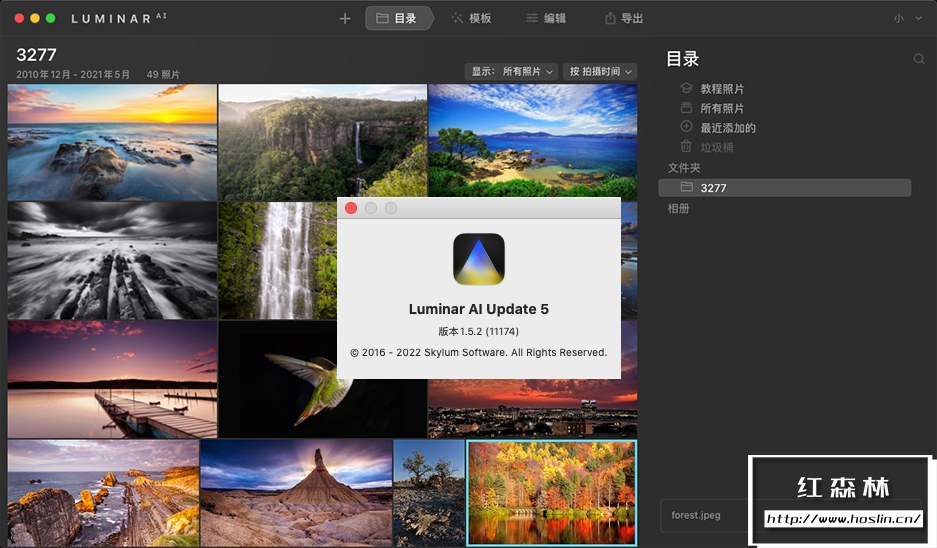Select the blue bay with pine trees thumbnail

coord(533,140)
